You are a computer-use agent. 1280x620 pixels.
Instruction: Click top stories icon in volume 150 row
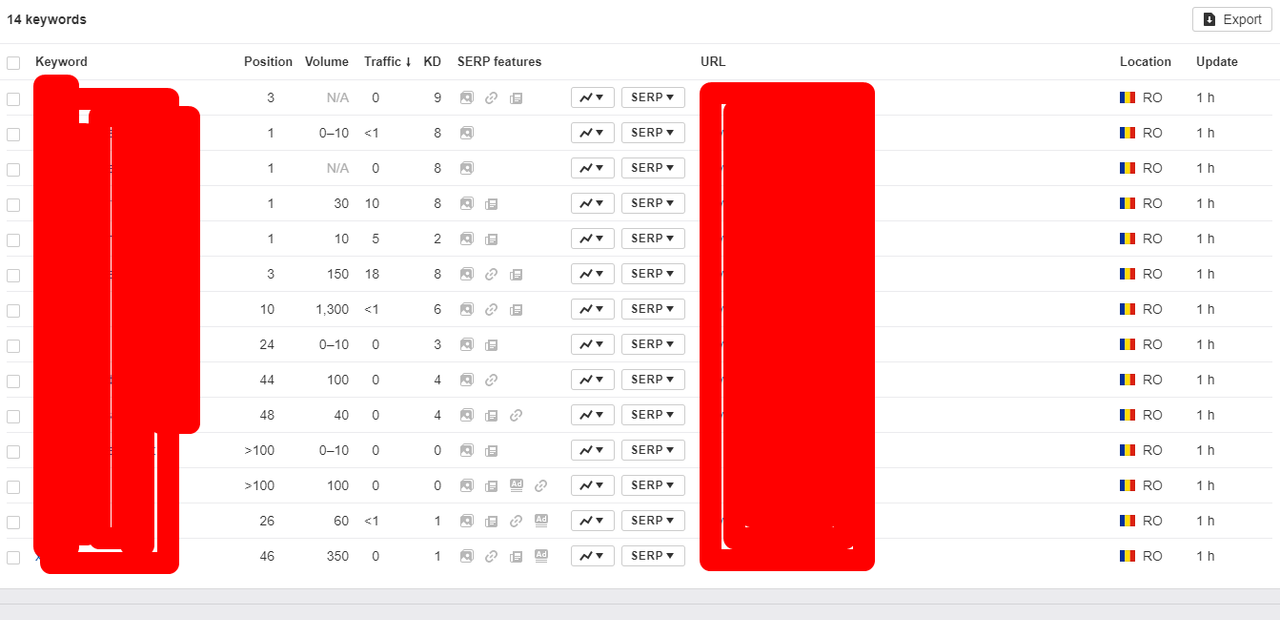click(x=516, y=274)
